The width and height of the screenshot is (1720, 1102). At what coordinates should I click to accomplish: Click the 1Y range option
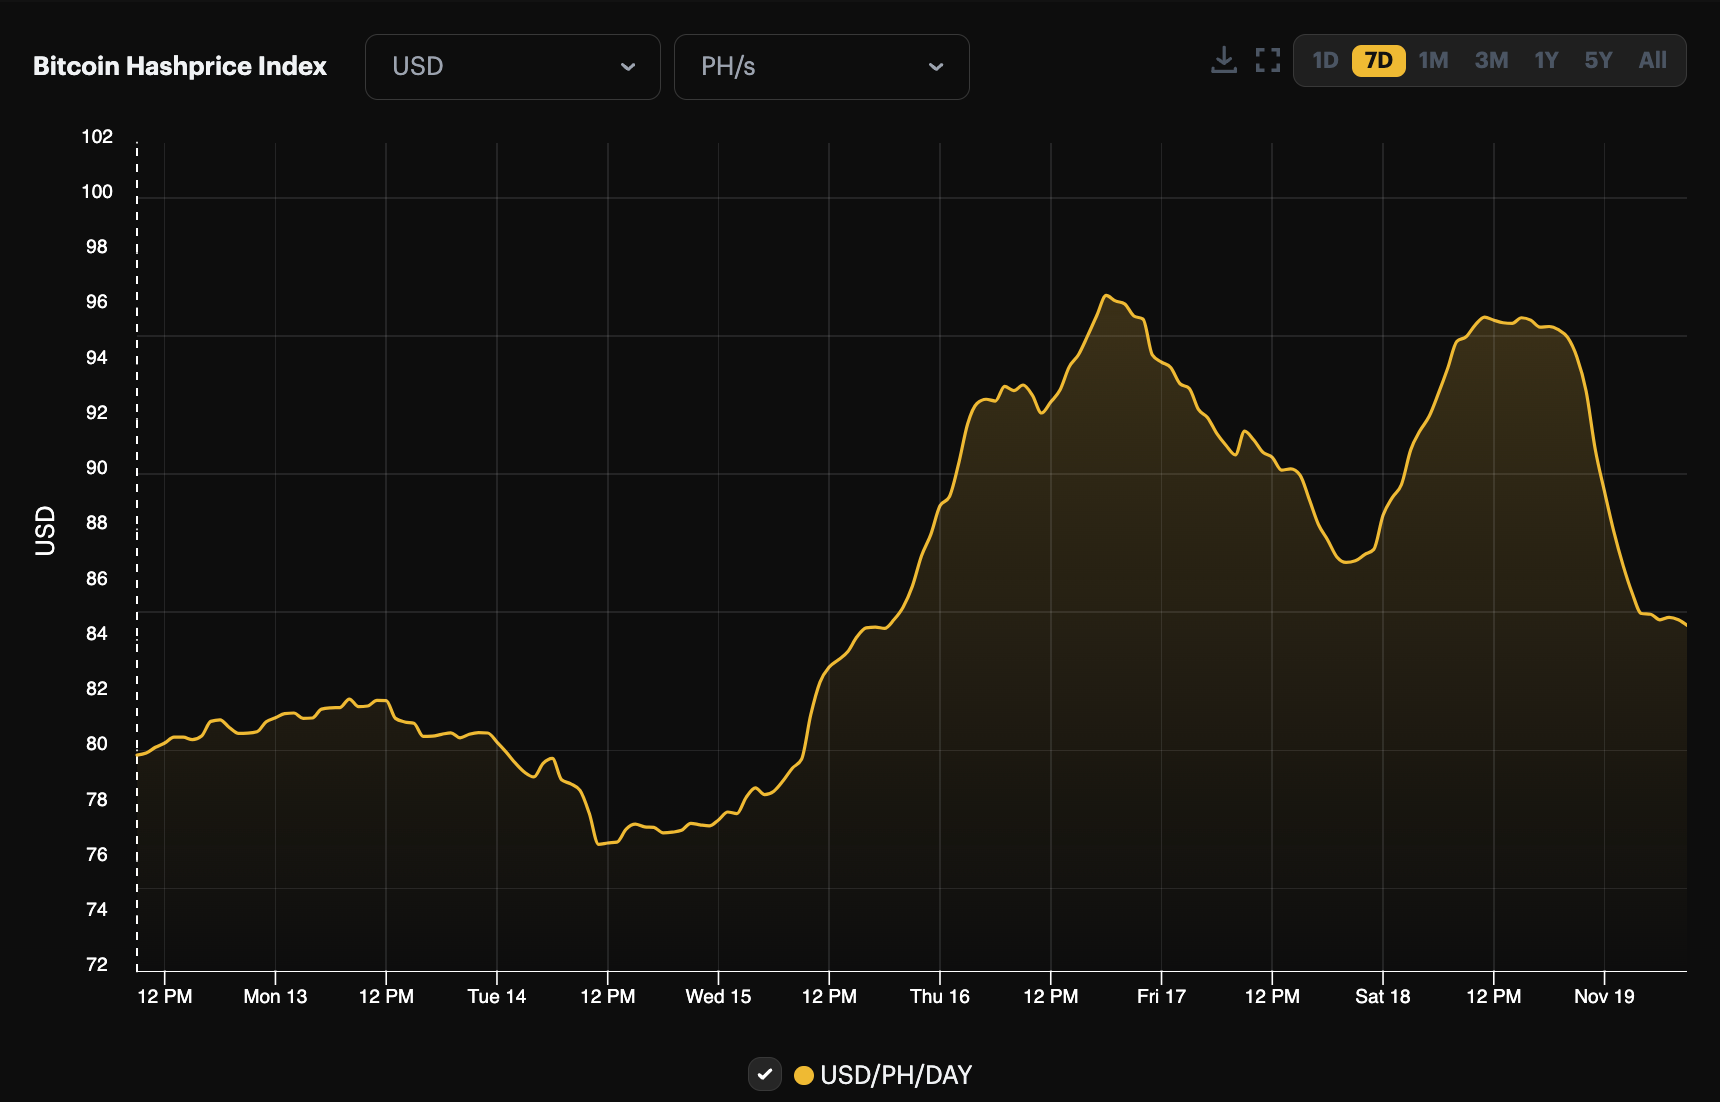(1545, 60)
